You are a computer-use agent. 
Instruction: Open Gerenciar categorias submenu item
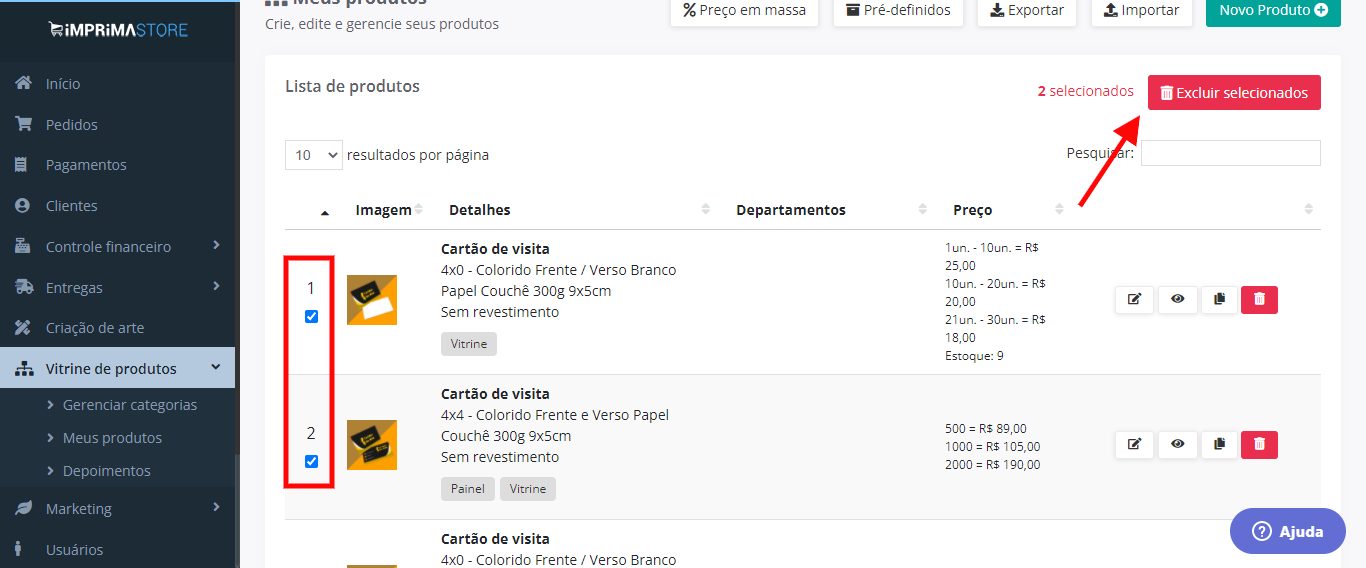tap(130, 405)
